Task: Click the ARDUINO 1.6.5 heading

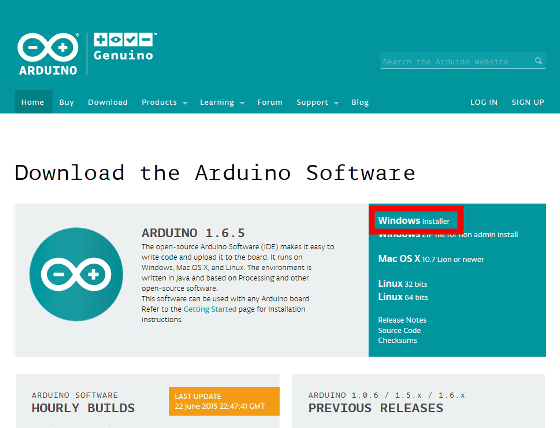Action: coord(193,233)
